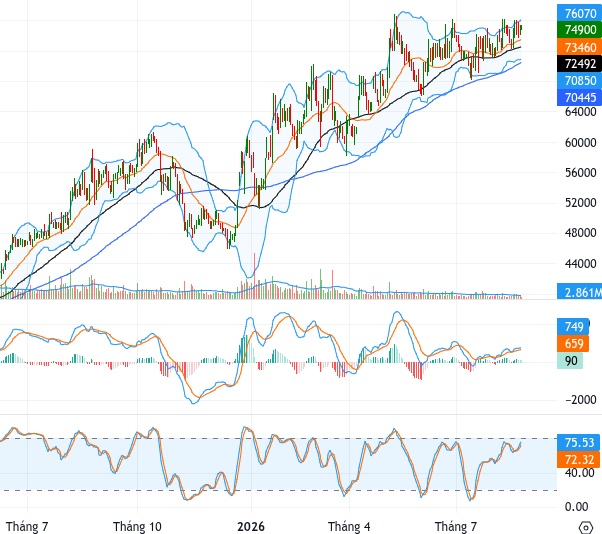This screenshot has width=602, height=534.
Task: Select the 2.861M volume label
Action: [579, 292]
